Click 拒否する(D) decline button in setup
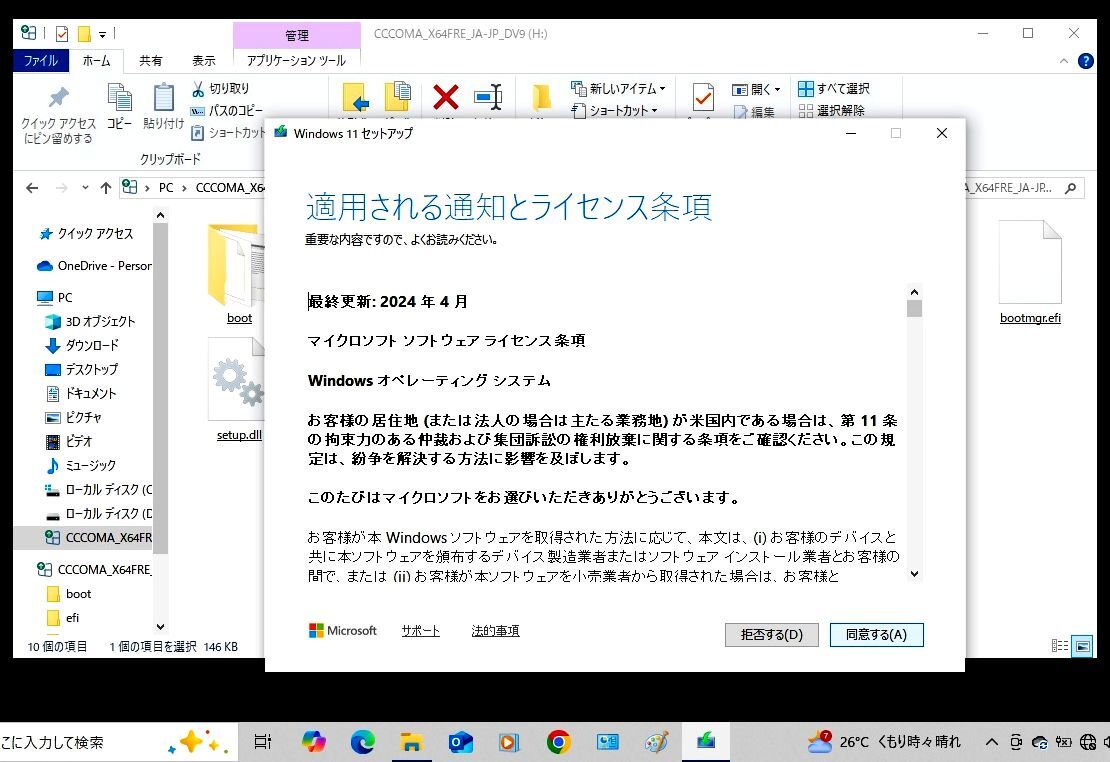This screenshot has width=1110, height=762. 772,635
